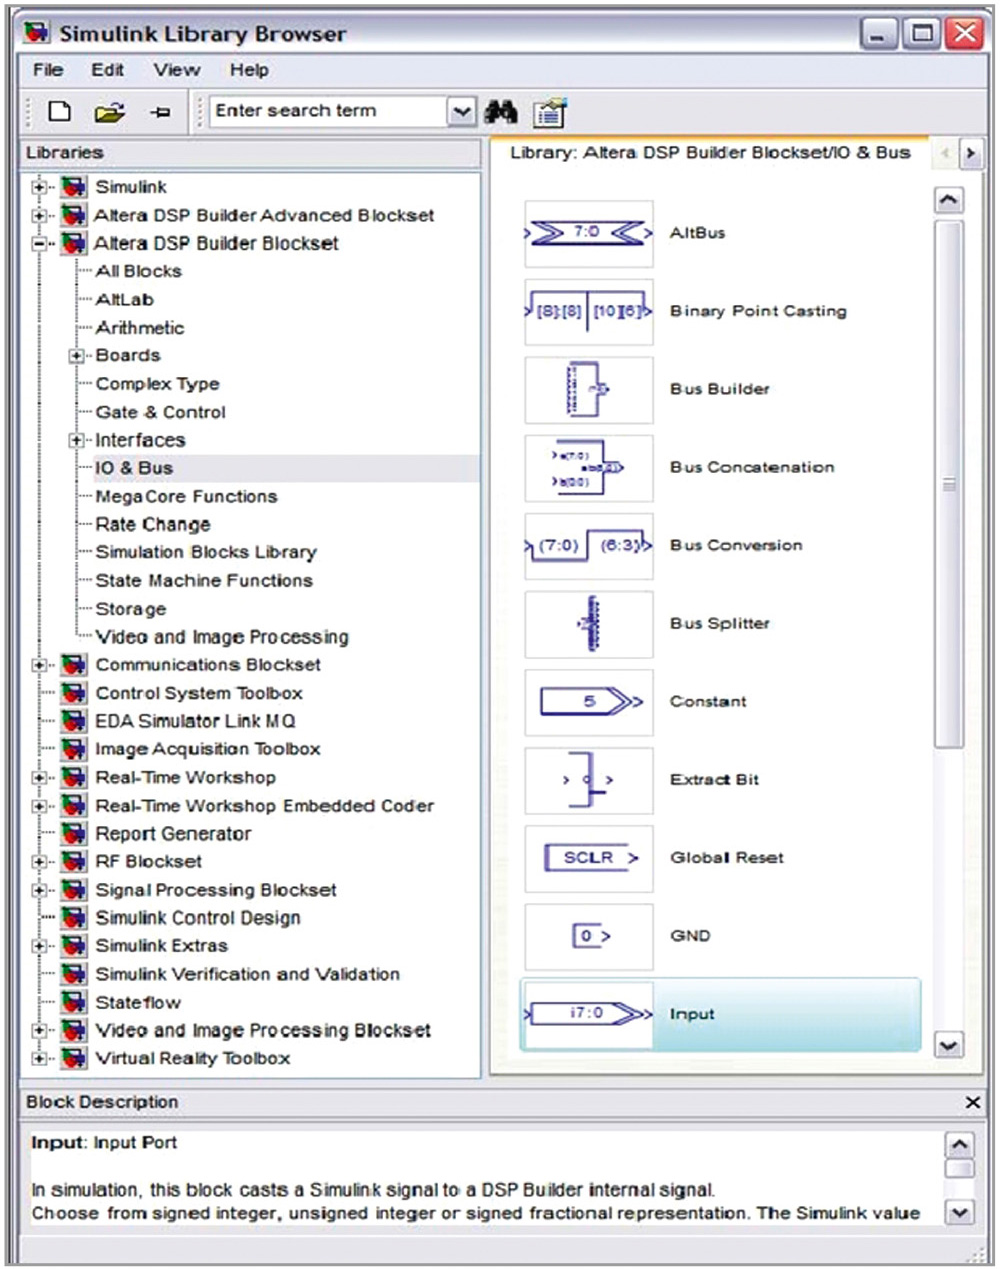Select the Constant block icon
Image resolution: width=1000 pixels, height=1269 pixels.
coord(589,701)
